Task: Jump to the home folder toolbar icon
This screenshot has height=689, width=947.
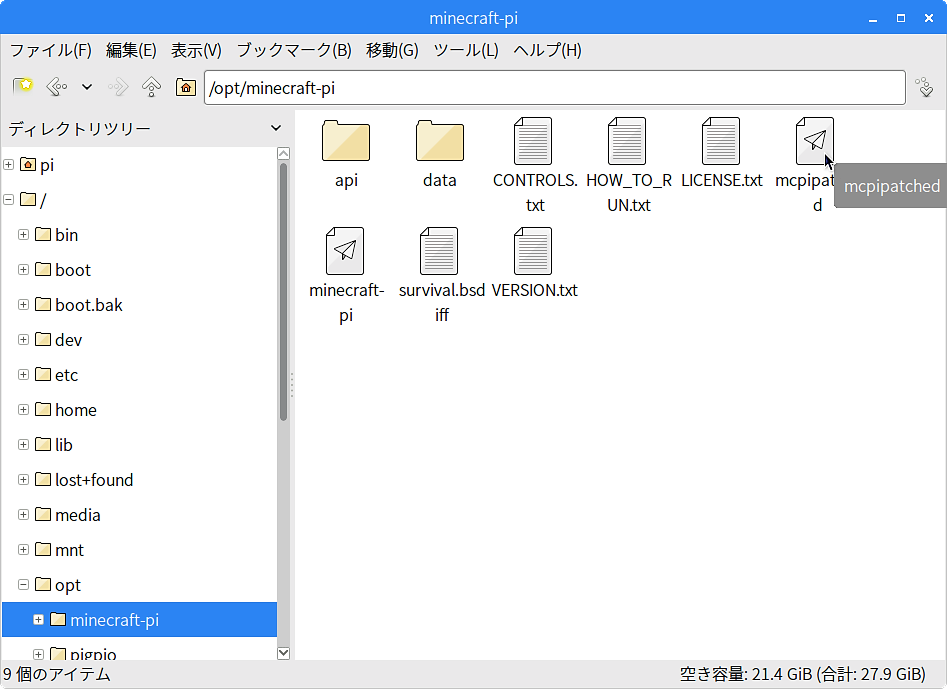Action: pyautogui.click(x=185, y=87)
